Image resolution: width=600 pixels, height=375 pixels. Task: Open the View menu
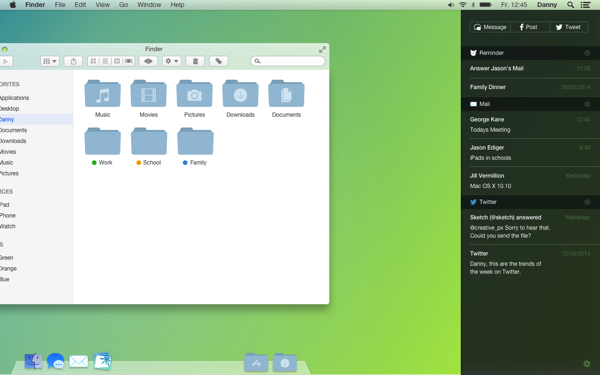(103, 5)
